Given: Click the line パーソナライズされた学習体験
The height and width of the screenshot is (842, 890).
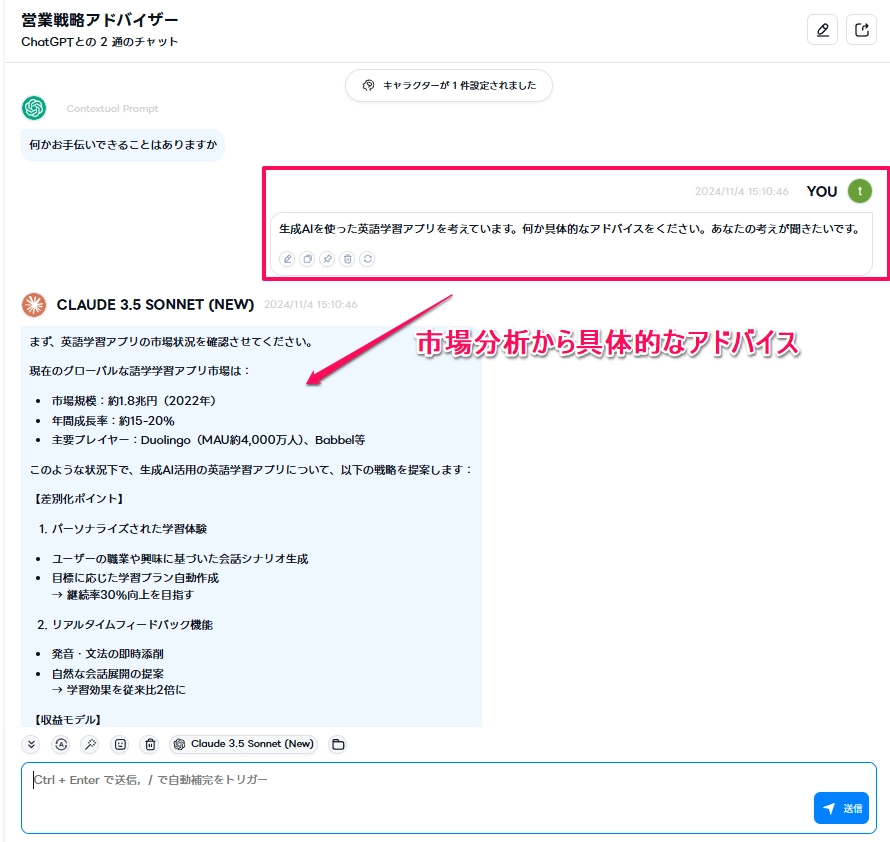Looking at the screenshot, I should point(129,529).
